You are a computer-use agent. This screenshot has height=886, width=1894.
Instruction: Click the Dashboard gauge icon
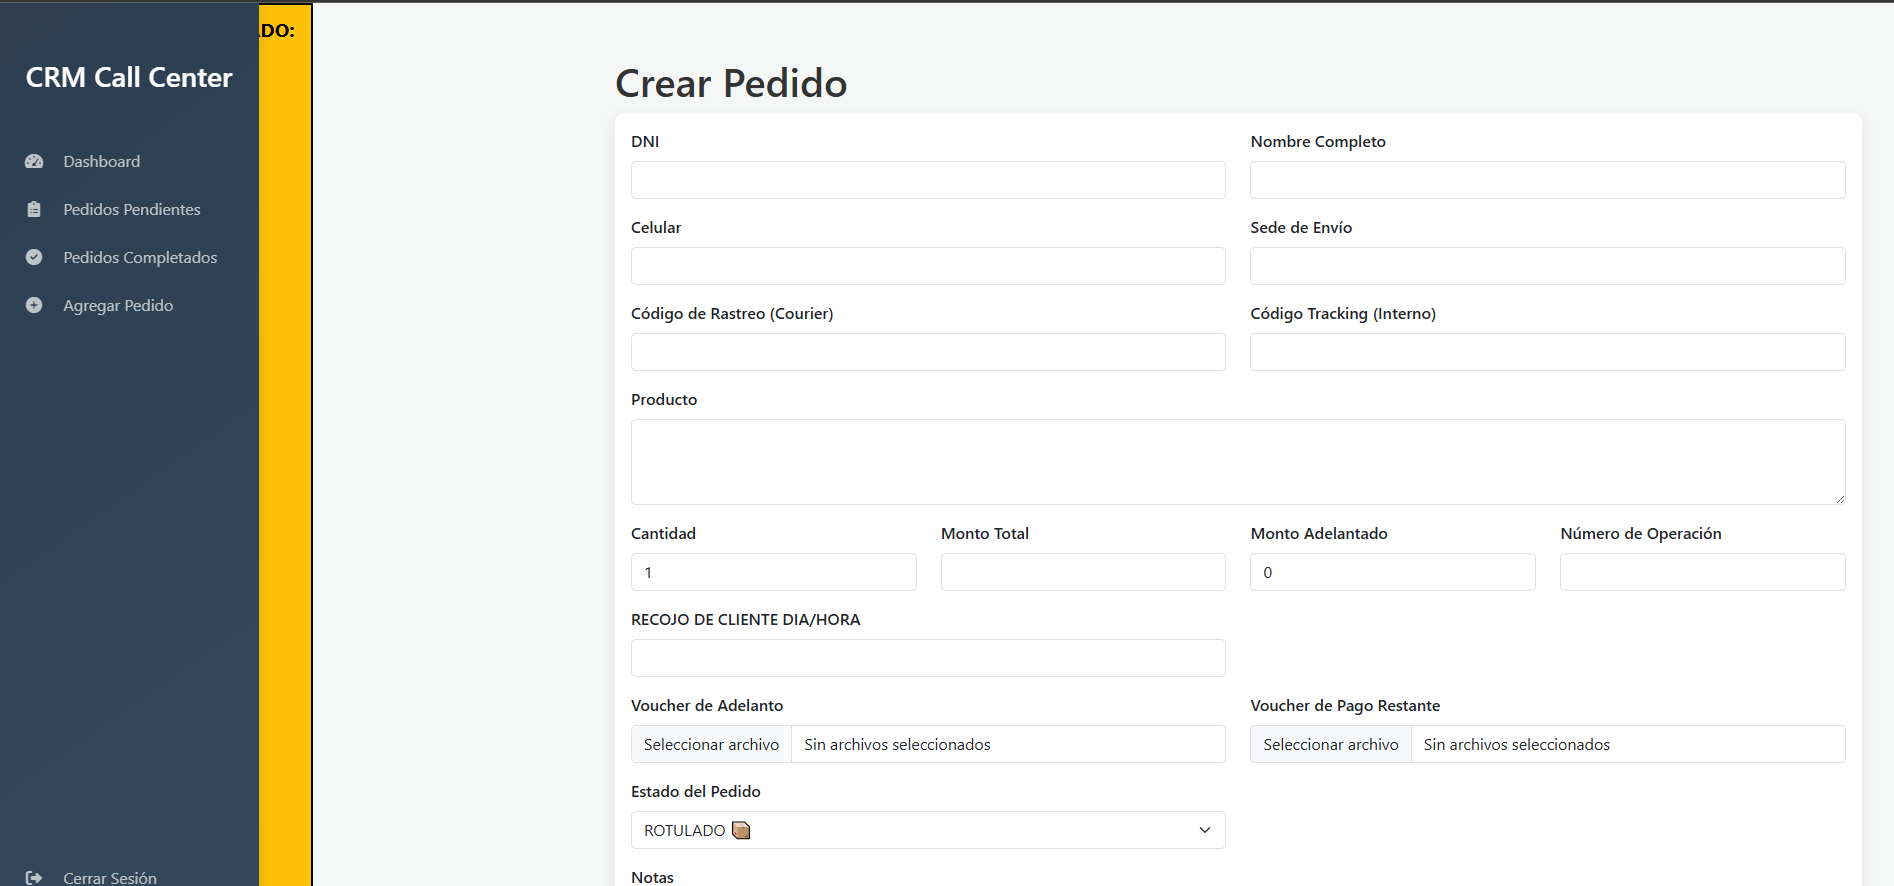pyautogui.click(x=34, y=161)
